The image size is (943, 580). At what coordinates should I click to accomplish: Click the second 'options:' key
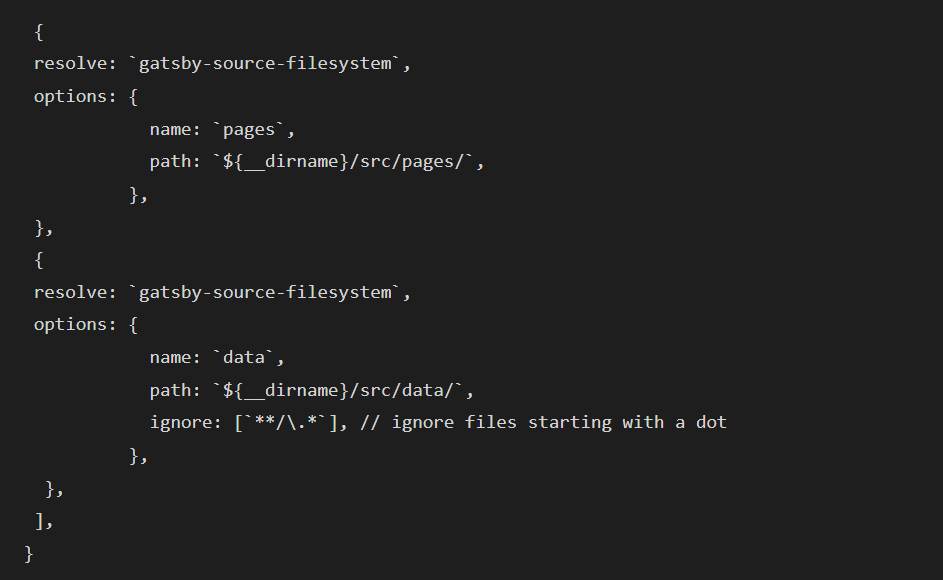point(75,325)
